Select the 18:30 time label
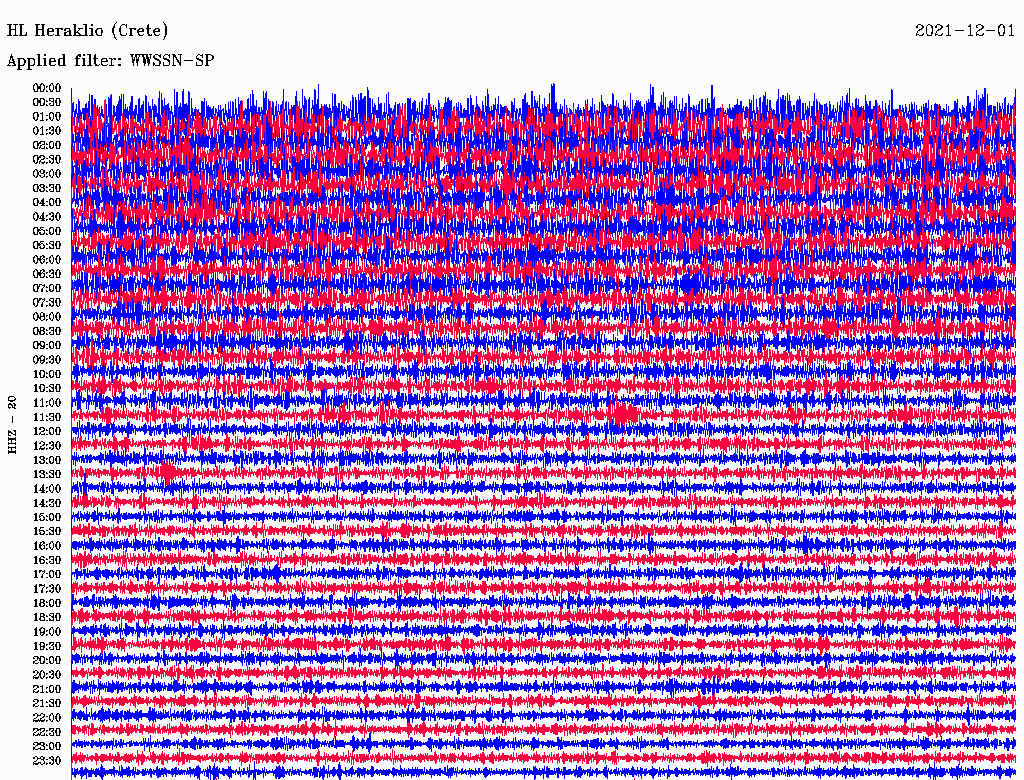 (46, 617)
